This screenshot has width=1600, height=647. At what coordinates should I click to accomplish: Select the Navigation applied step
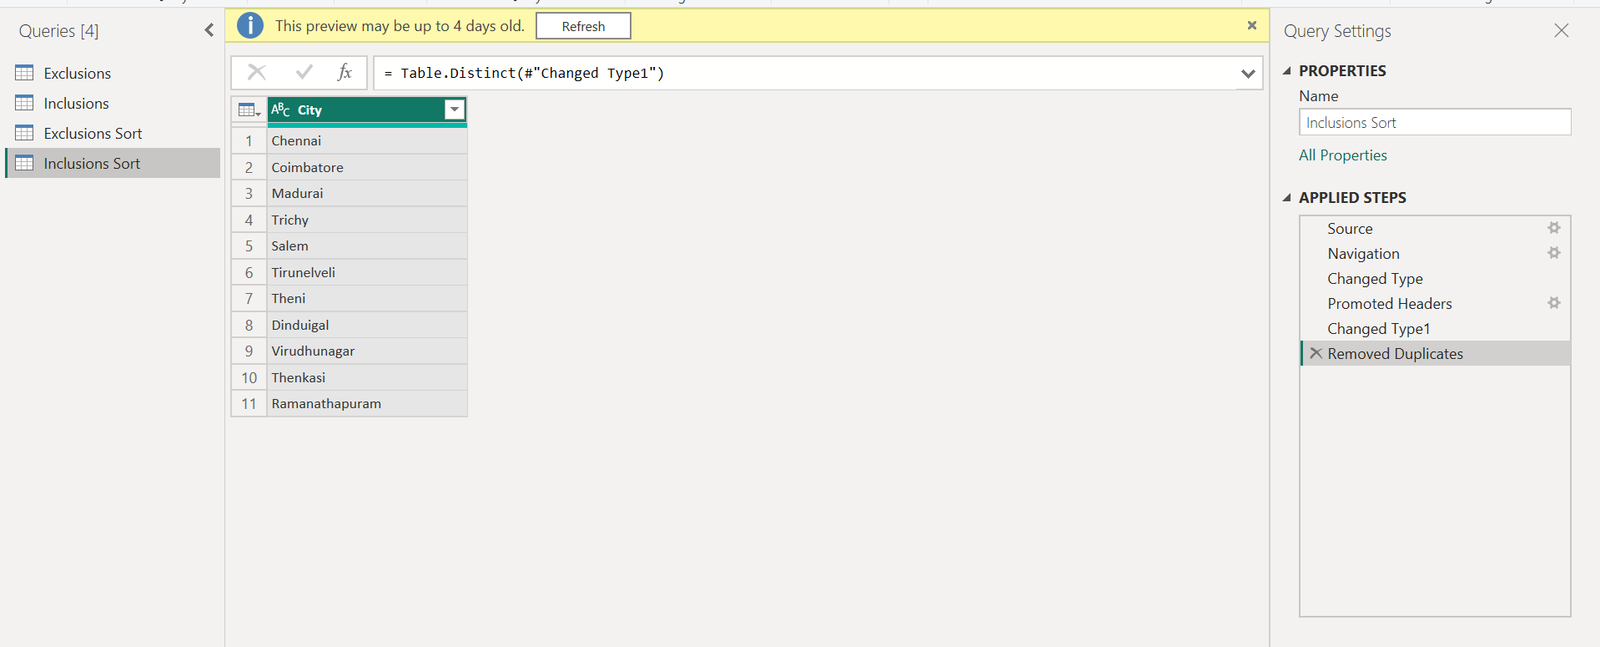1435,253
